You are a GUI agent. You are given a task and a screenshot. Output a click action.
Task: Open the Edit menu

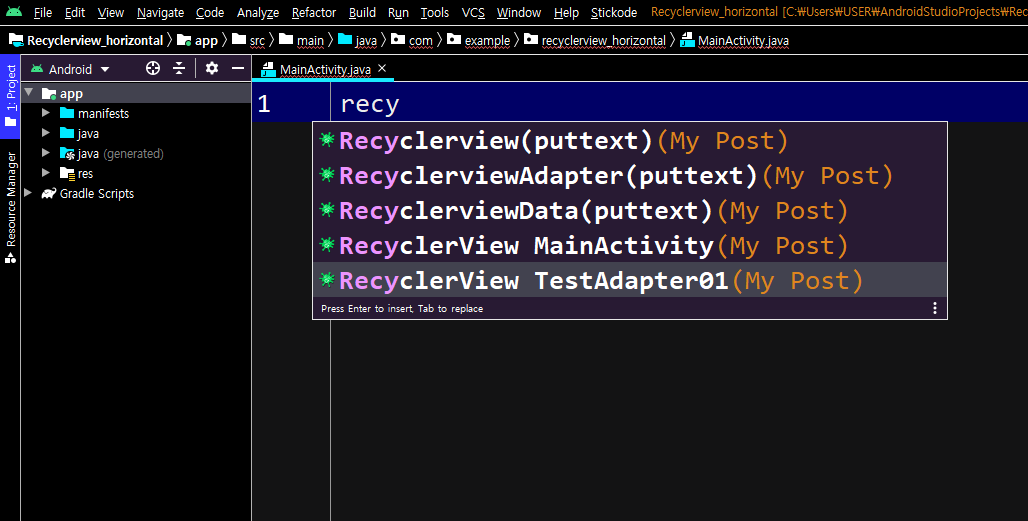(75, 12)
